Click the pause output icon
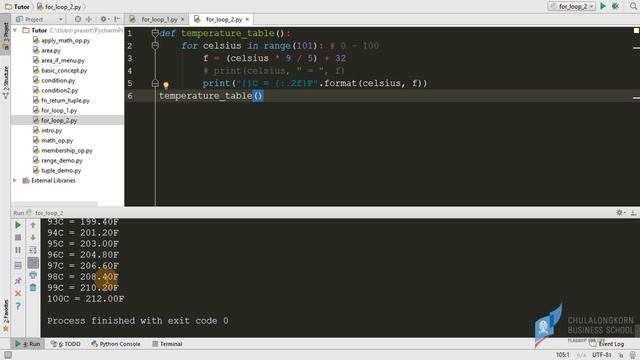 coord(18,250)
